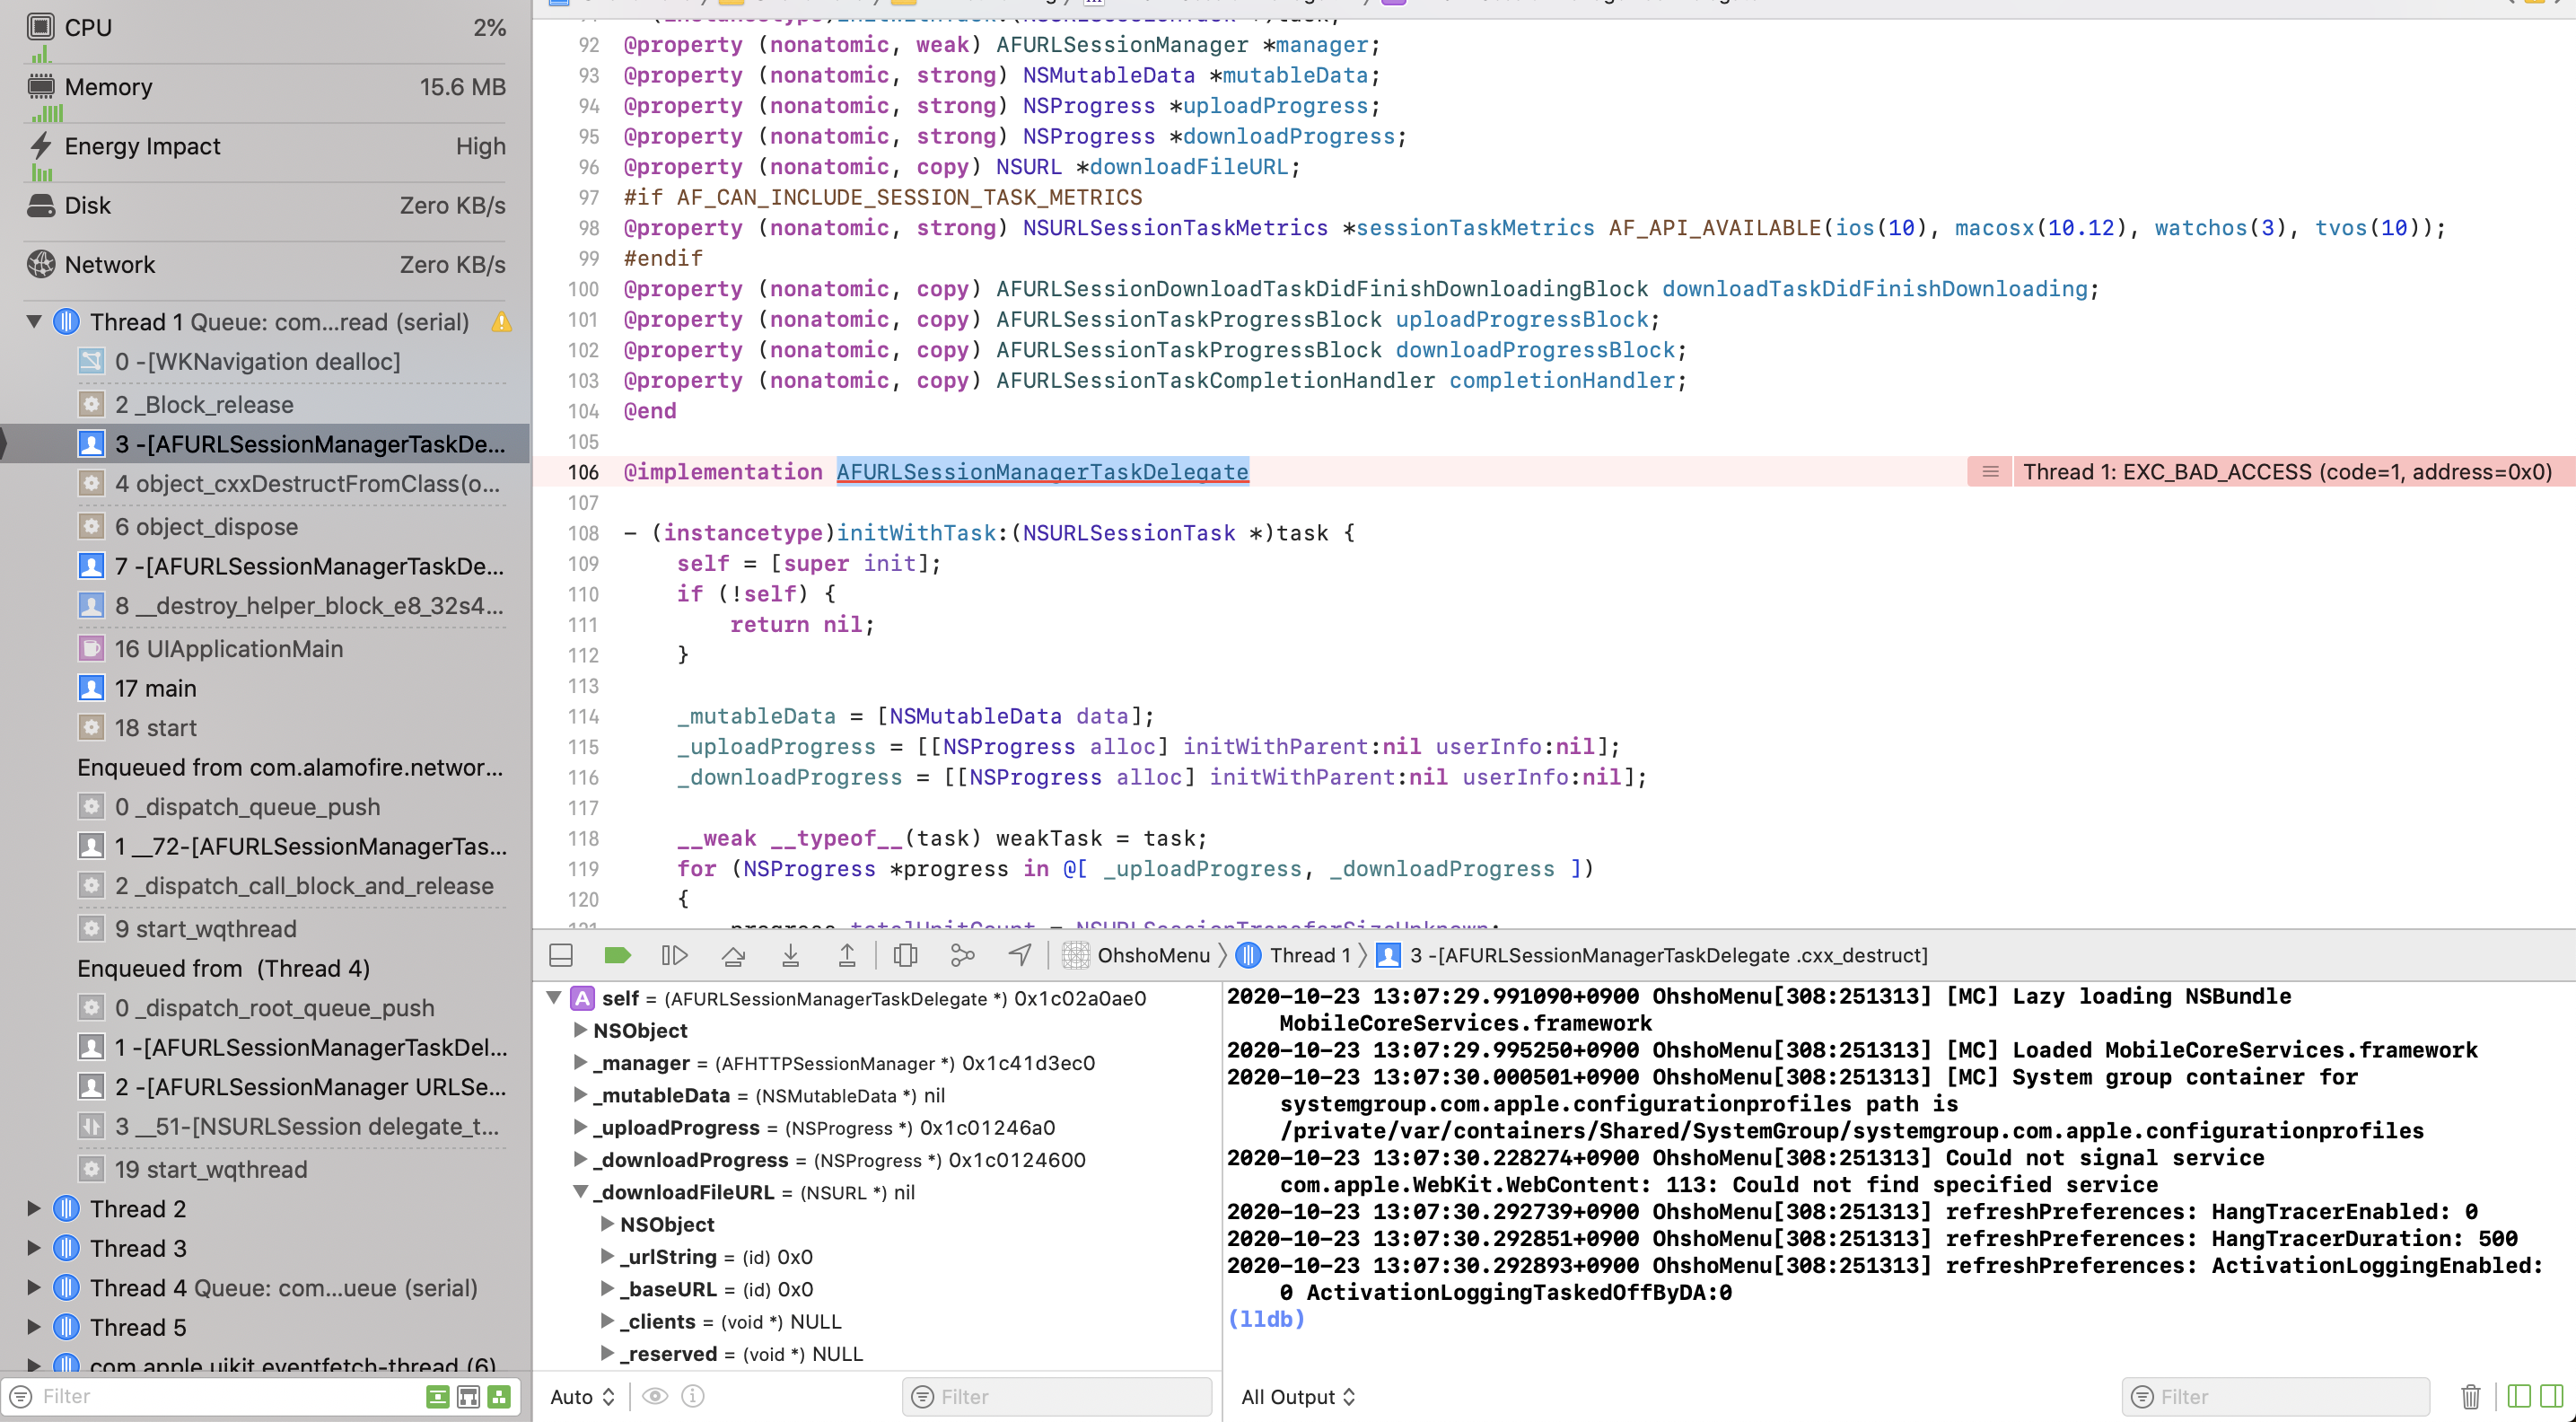This screenshot has height=1422, width=2576.
Task: Expand the _manager variable
Action: pyautogui.click(x=580, y=1062)
